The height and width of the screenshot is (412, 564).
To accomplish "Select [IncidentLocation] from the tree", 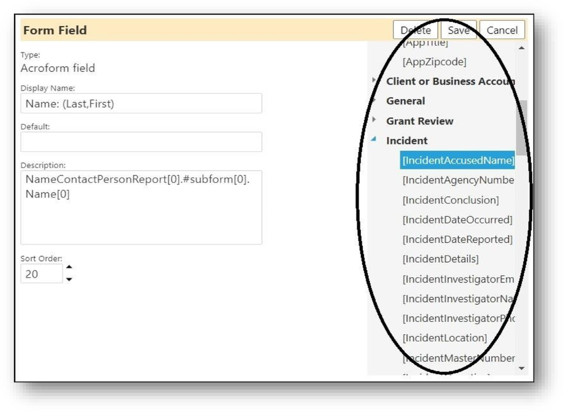I will pos(445,338).
